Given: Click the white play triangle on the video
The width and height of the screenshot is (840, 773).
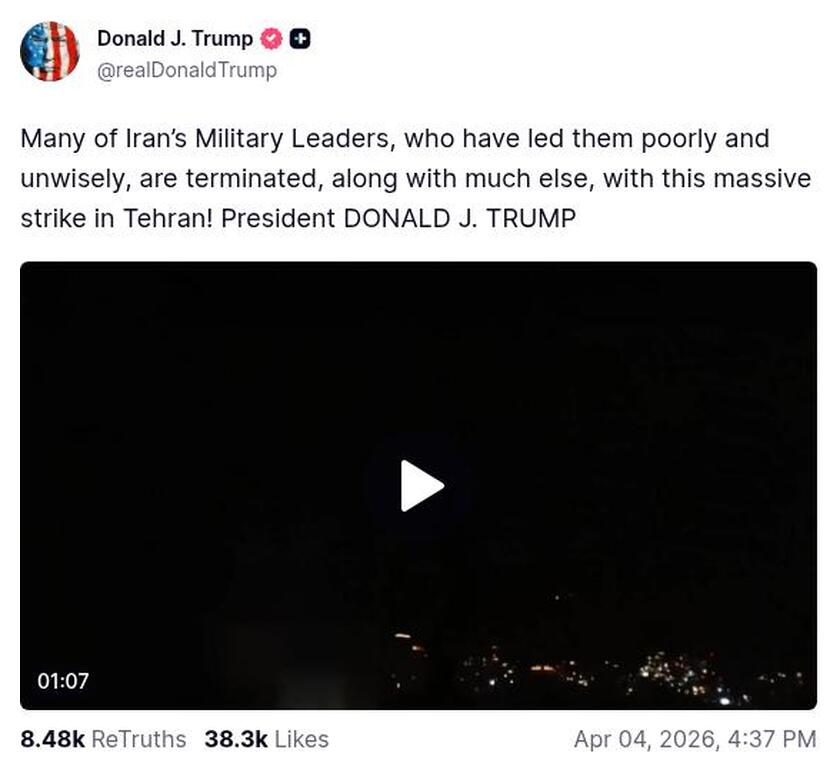Looking at the screenshot, I should 420,485.
